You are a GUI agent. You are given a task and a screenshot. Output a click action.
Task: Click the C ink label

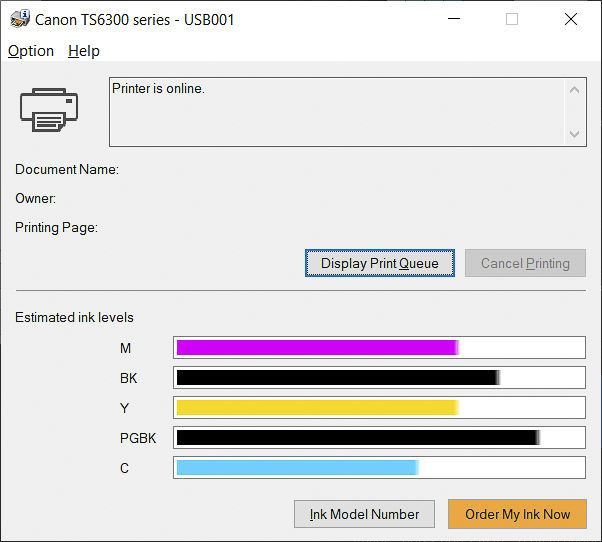tap(124, 468)
